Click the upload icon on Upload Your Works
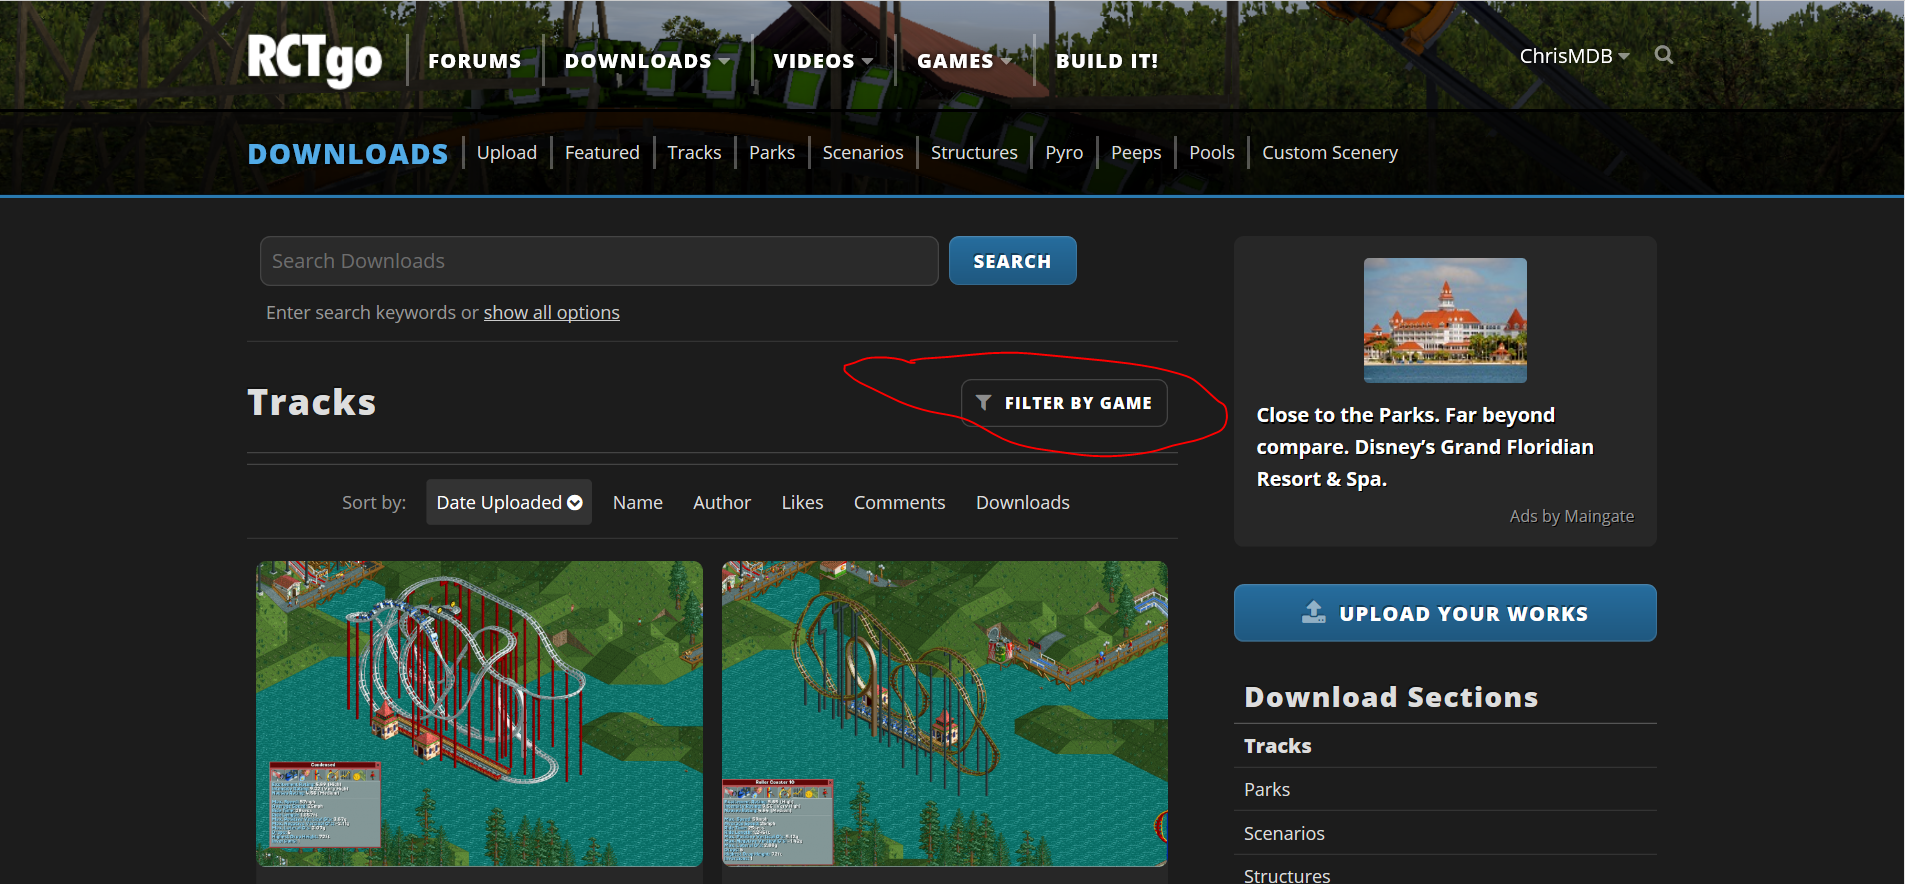This screenshot has height=884, width=1905. point(1313,612)
